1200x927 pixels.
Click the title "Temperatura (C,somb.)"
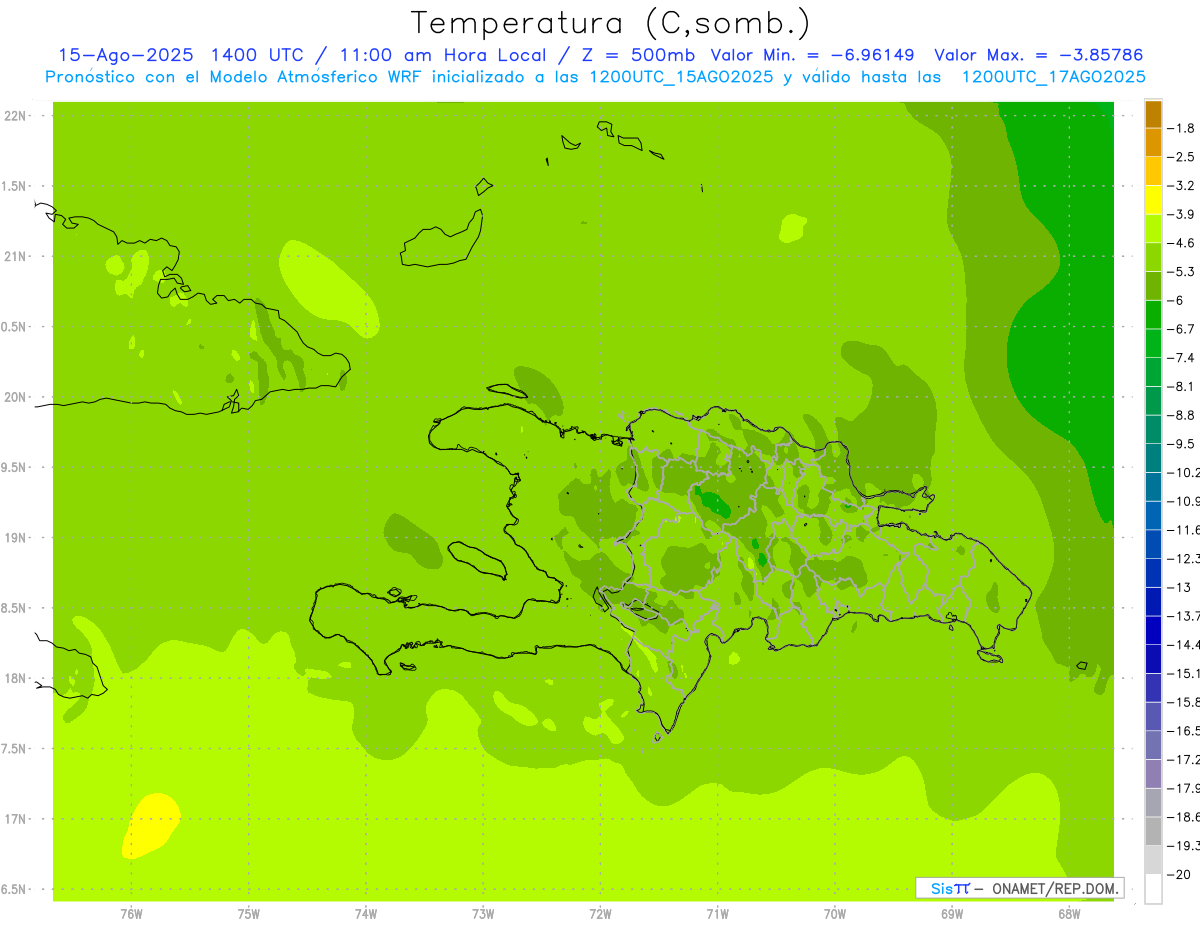point(611,23)
